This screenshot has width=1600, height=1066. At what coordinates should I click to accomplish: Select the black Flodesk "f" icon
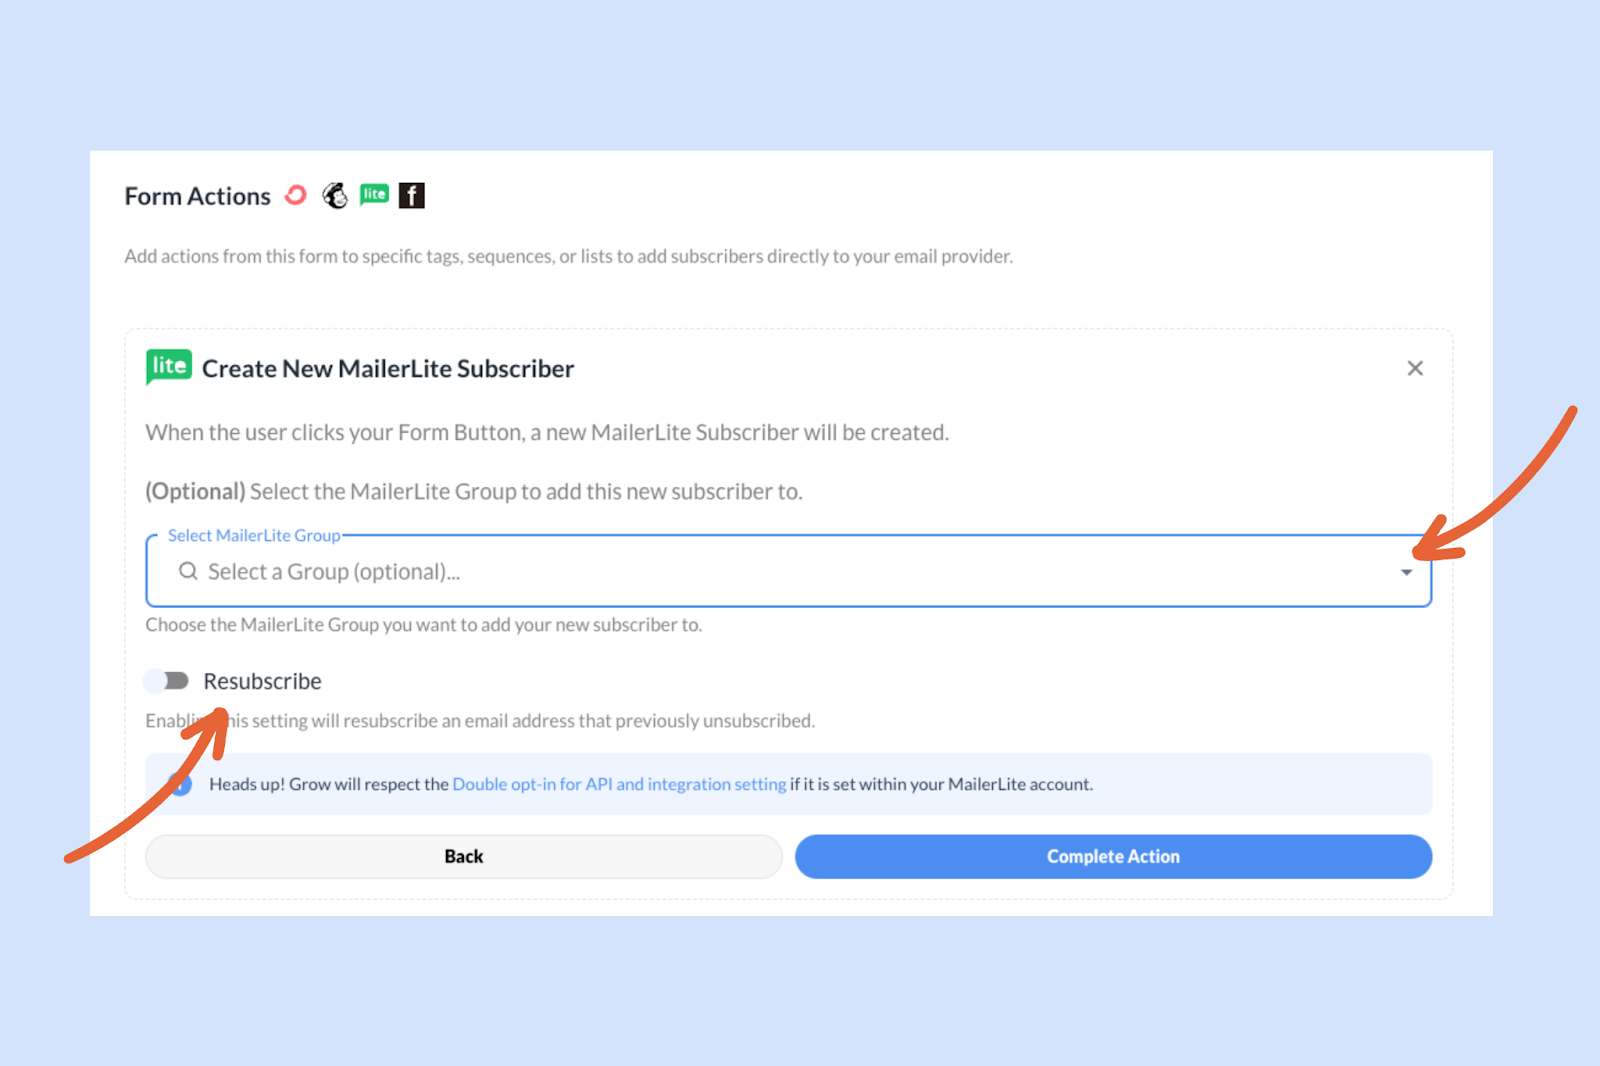click(412, 195)
